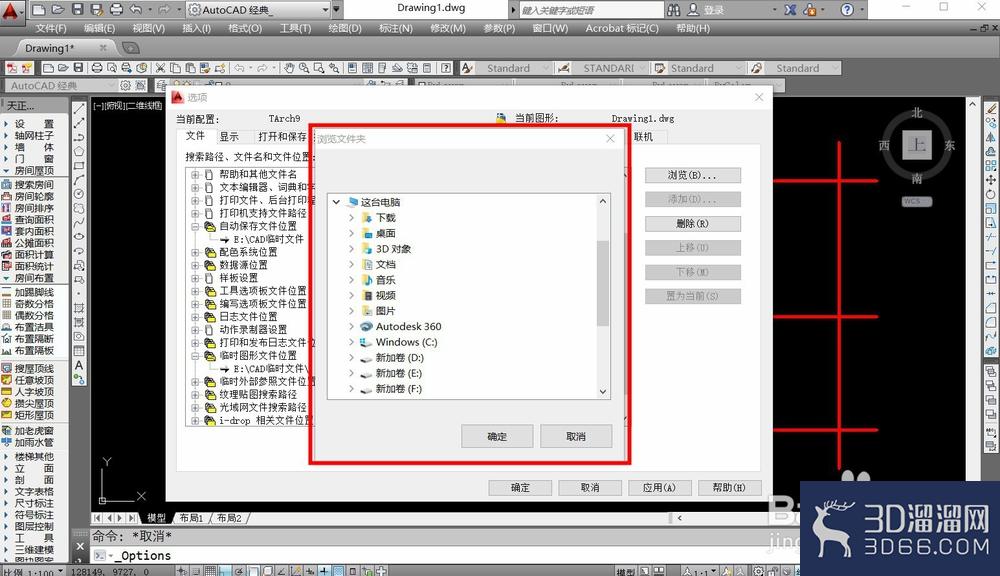Select the Ellipse tool in draw toolbar

(x=79, y=236)
